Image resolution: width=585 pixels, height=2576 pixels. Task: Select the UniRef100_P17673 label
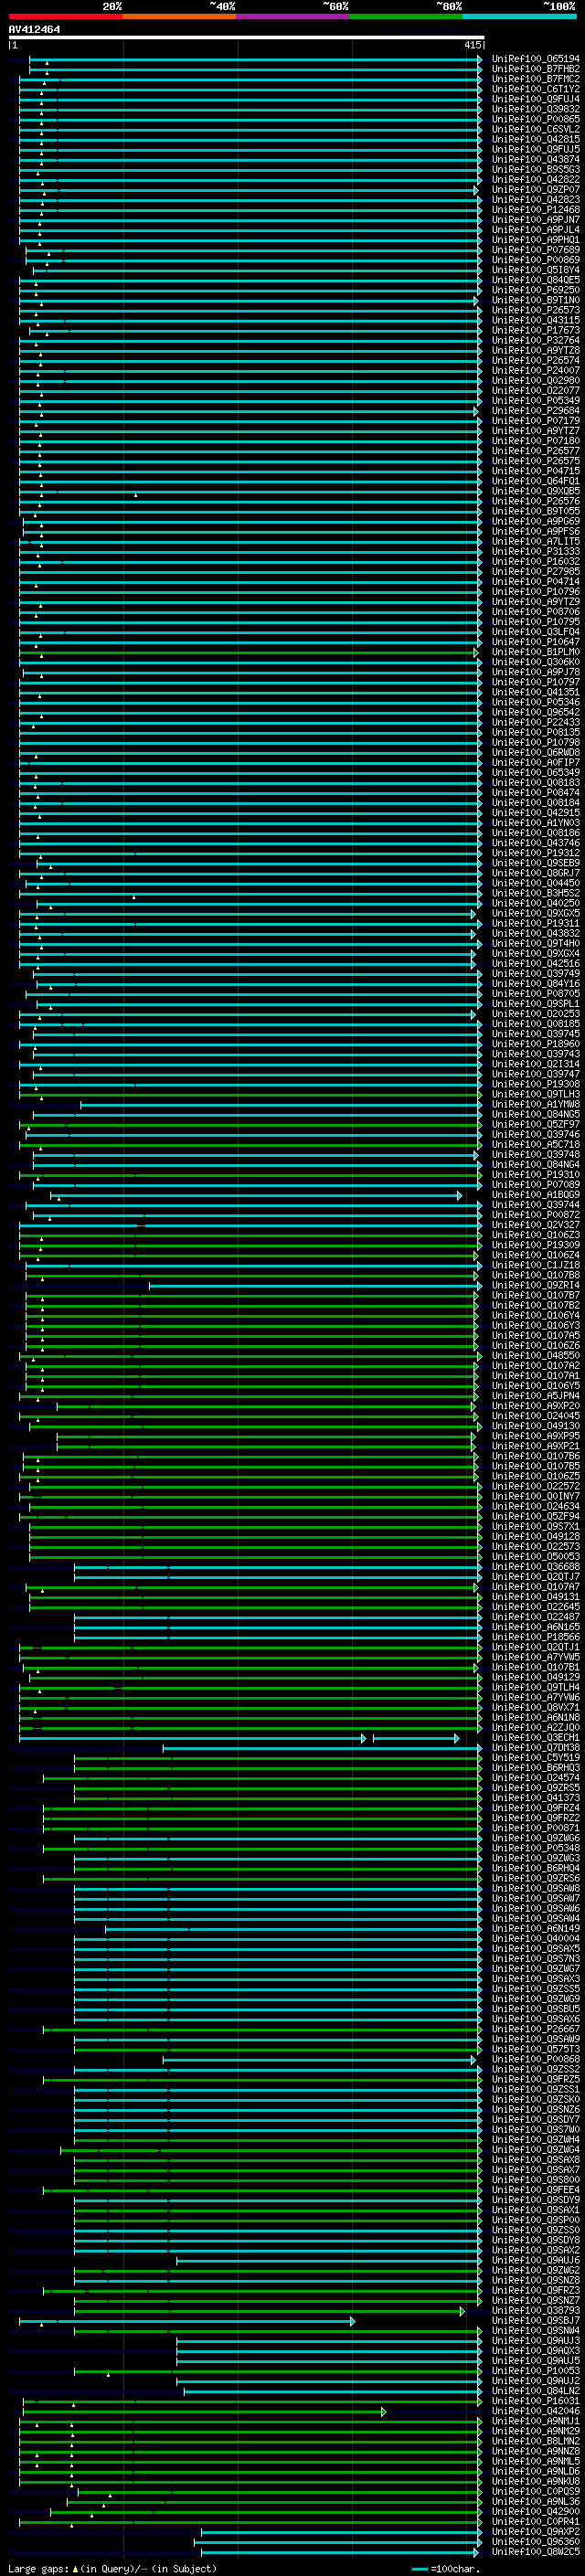click(x=535, y=330)
